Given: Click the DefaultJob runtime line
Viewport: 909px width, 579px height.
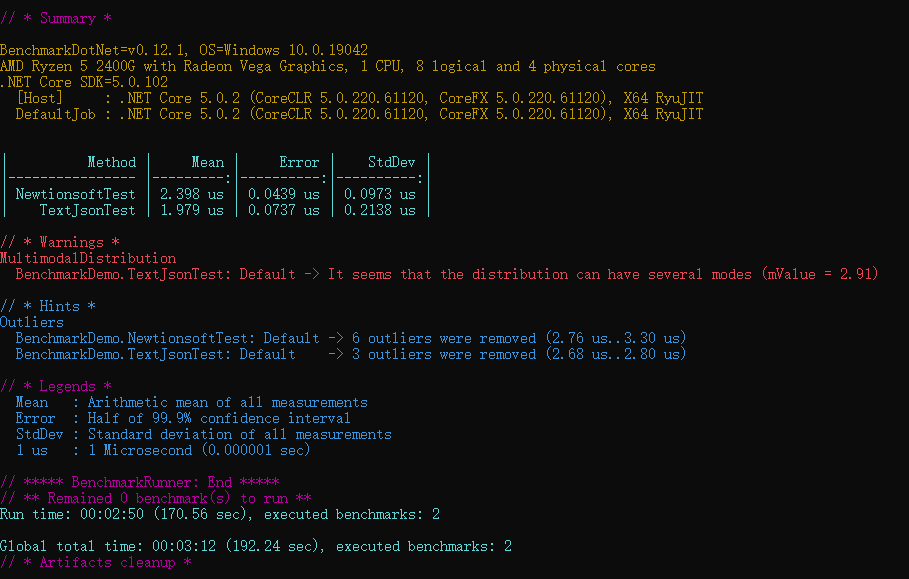Looking at the screenshot, I should coord(359,114).
